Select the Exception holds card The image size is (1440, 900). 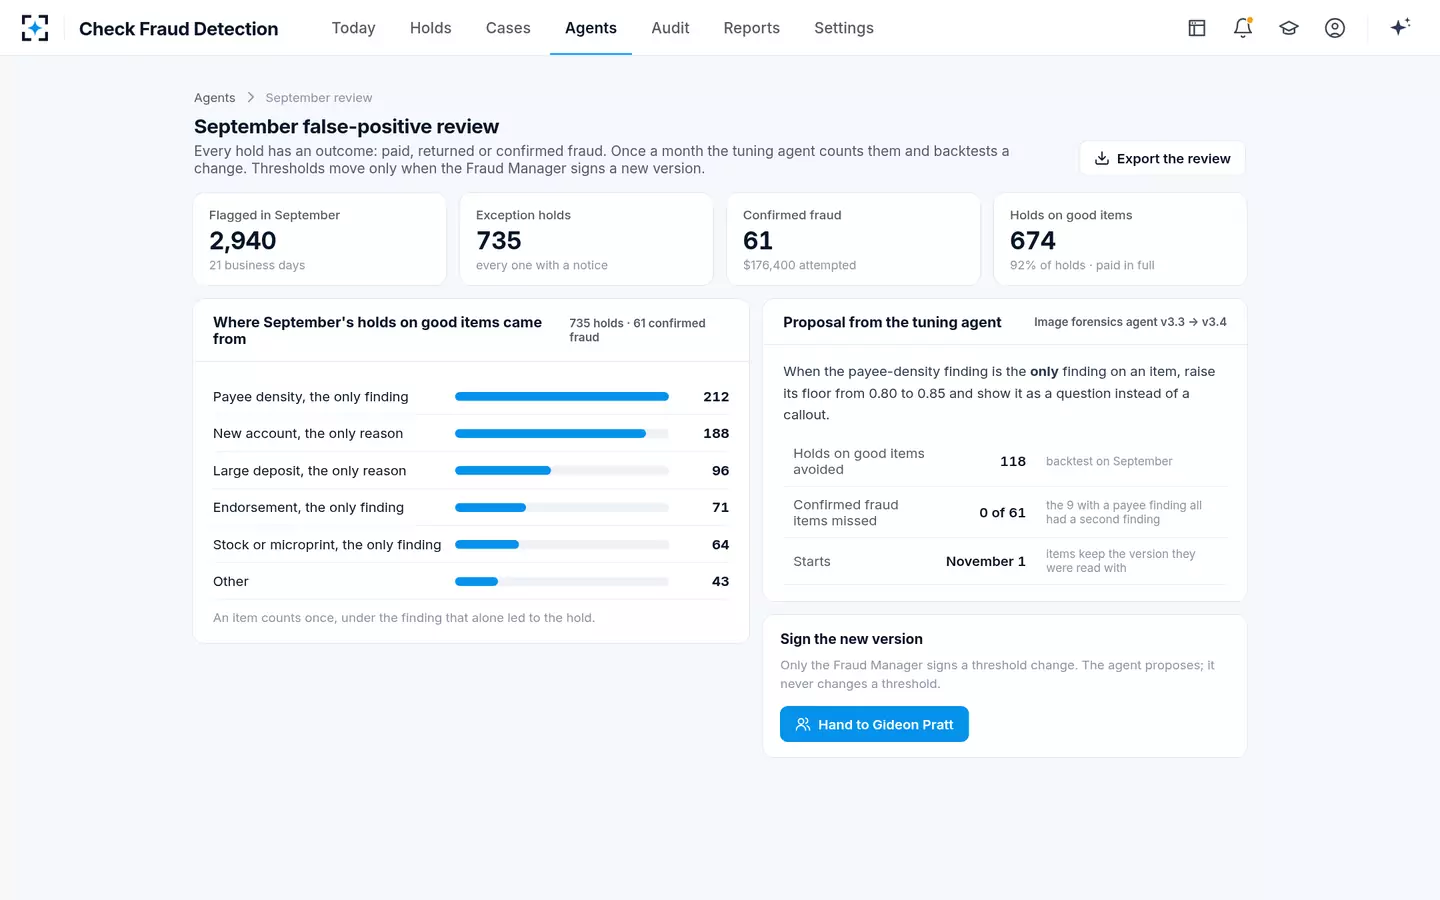pos(586,239)
